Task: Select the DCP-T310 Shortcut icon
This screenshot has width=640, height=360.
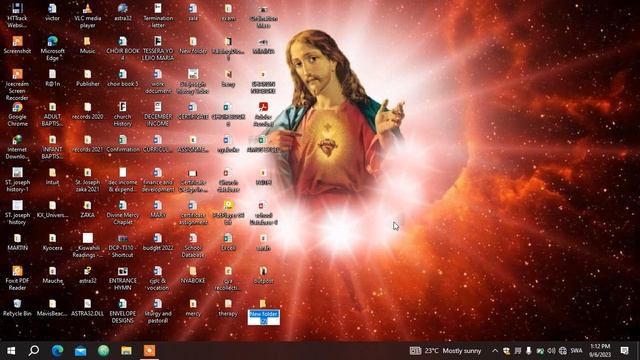Action: (x=122, y=245)
